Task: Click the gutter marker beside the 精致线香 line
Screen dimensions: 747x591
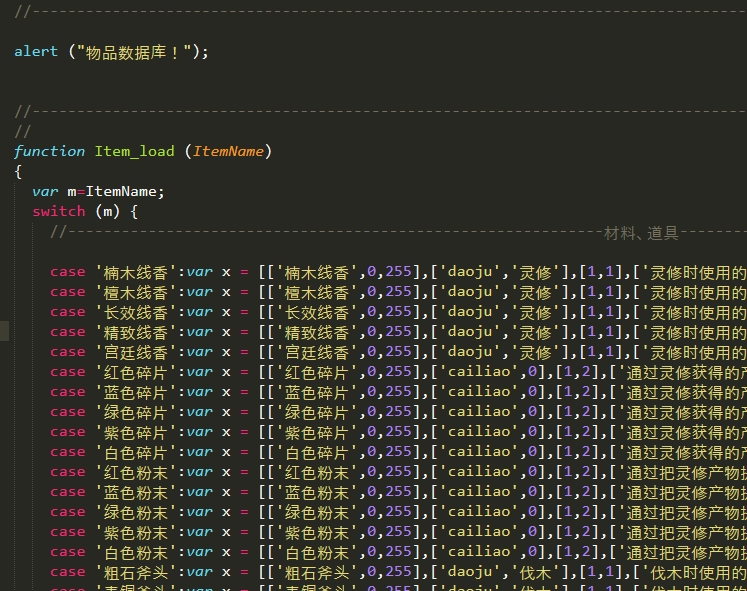Action: click(x=4, y=331)
